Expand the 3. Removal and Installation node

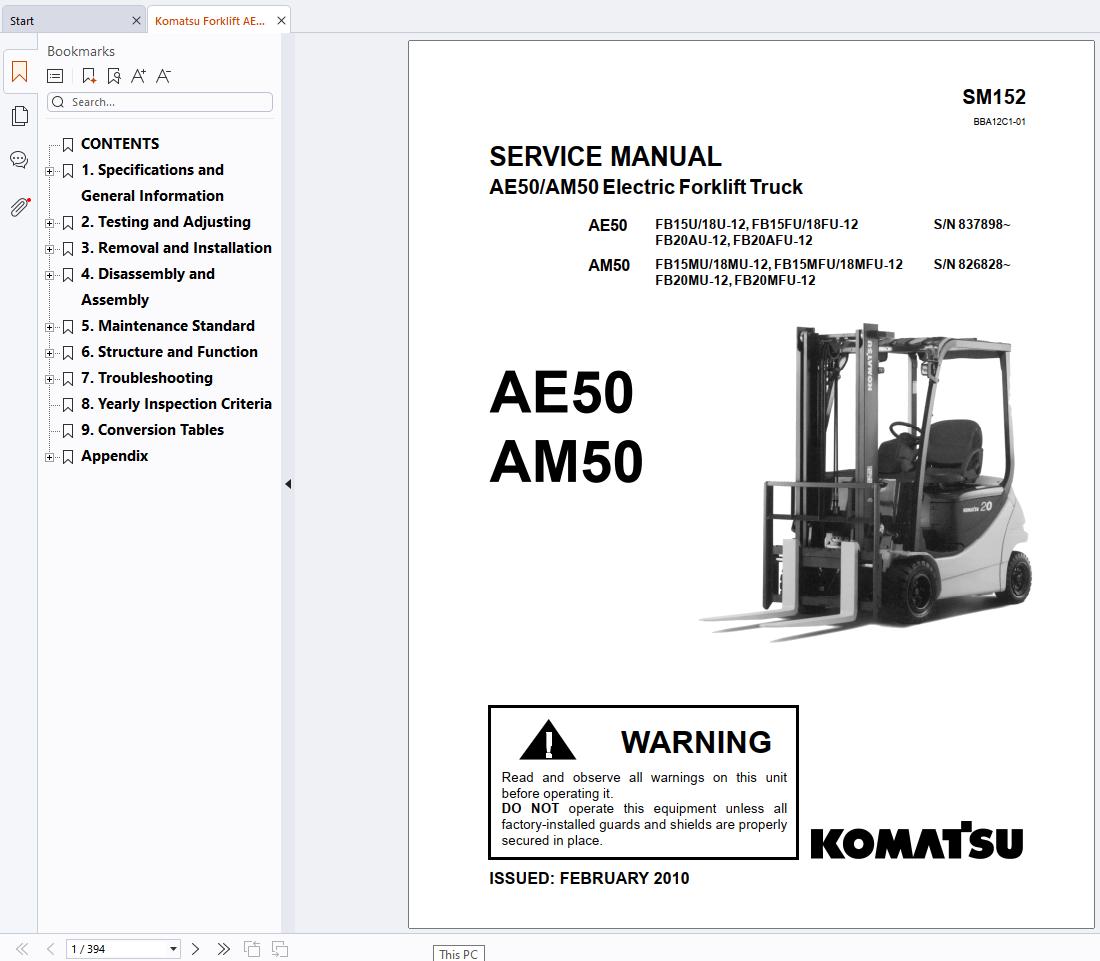coord(49,249)
